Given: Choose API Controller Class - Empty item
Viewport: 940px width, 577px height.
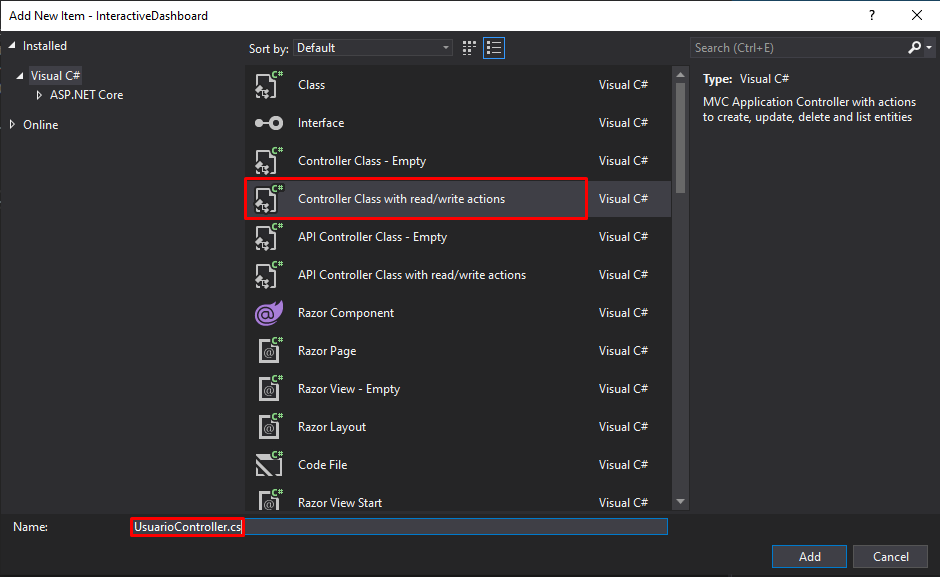Looking at the screenshot, I should [458, 237].
